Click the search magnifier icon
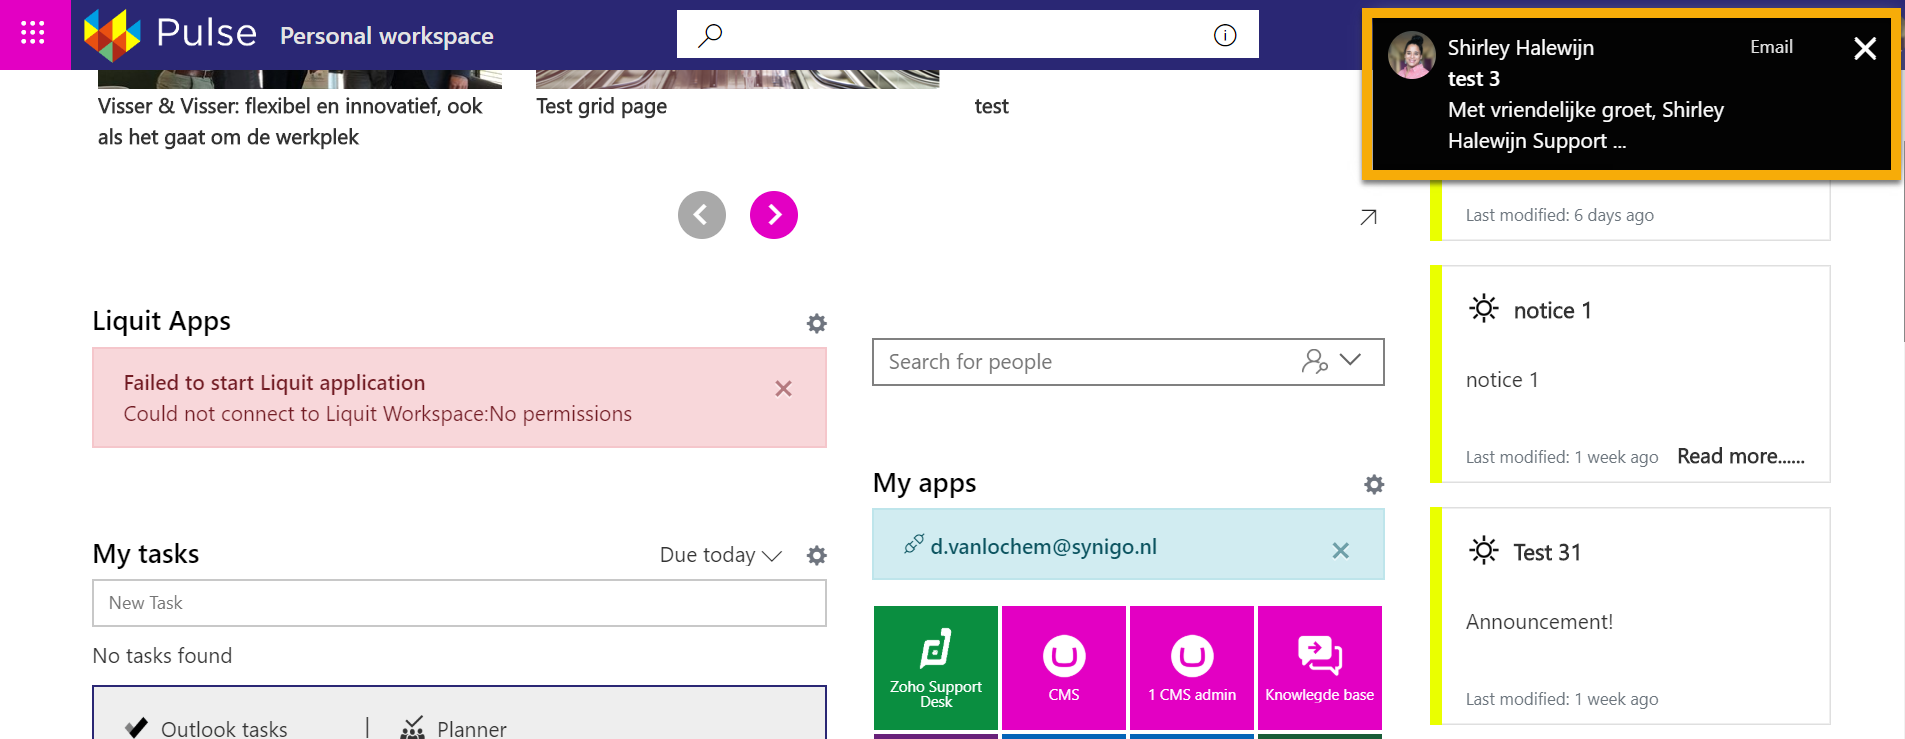Image resolution: width=1905 pixels, height=739 pixels. tap(710, 35)
